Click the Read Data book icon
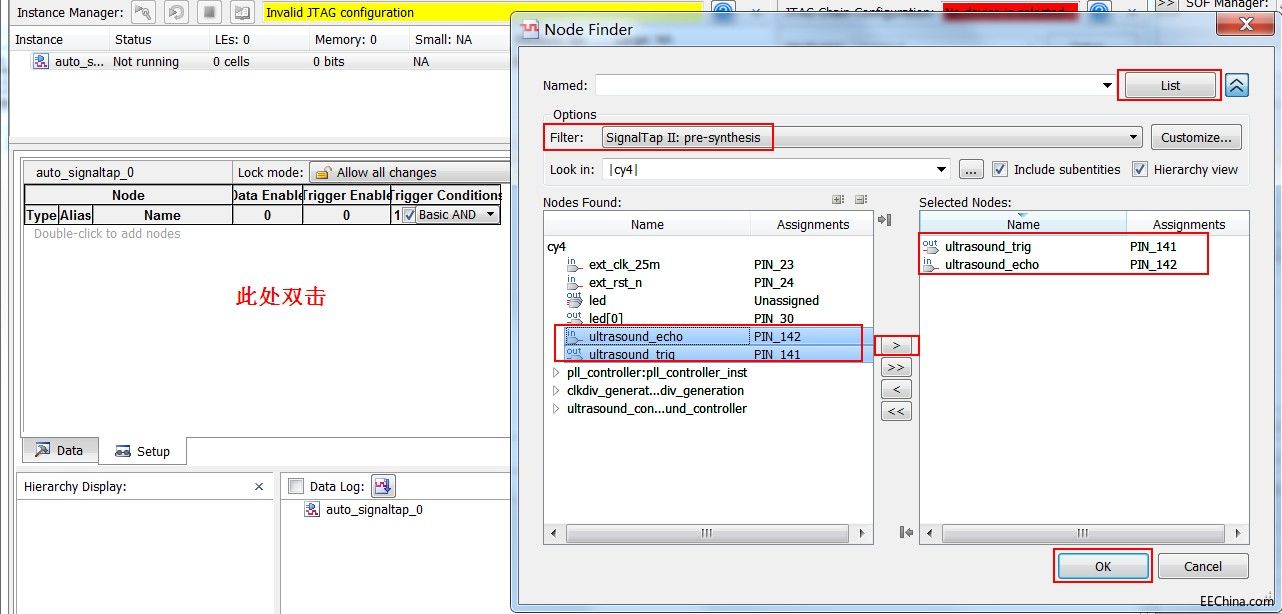This screenshot has height=614, width=1282. point(242,13)
